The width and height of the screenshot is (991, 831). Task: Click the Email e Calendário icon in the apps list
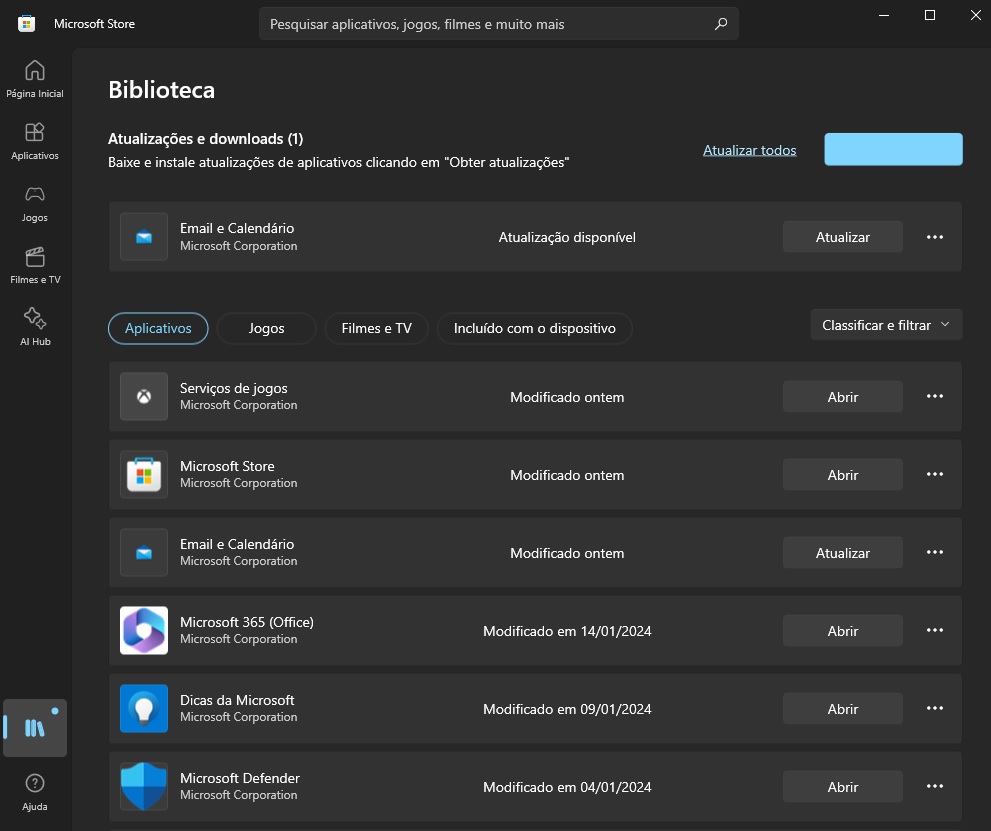pyautogui.click(x=144, y=553)
